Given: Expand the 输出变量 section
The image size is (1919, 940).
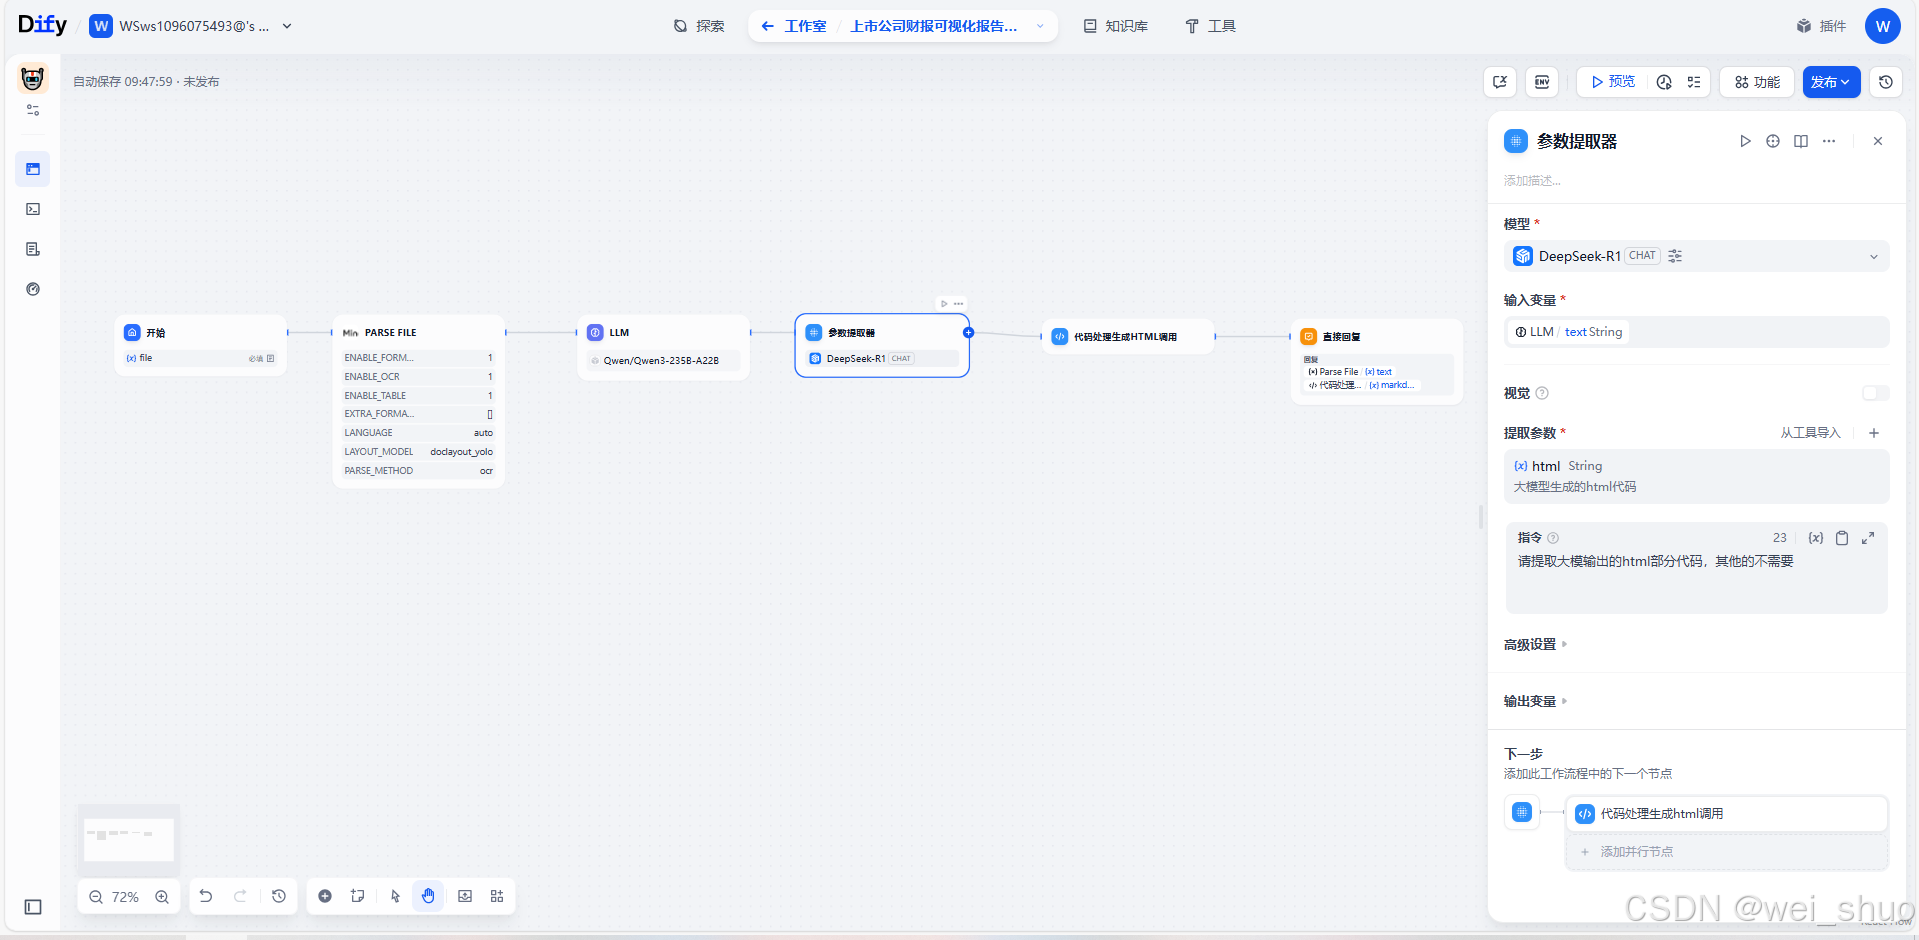Looking at the screenshot, I should click(x=1535, y=701).
